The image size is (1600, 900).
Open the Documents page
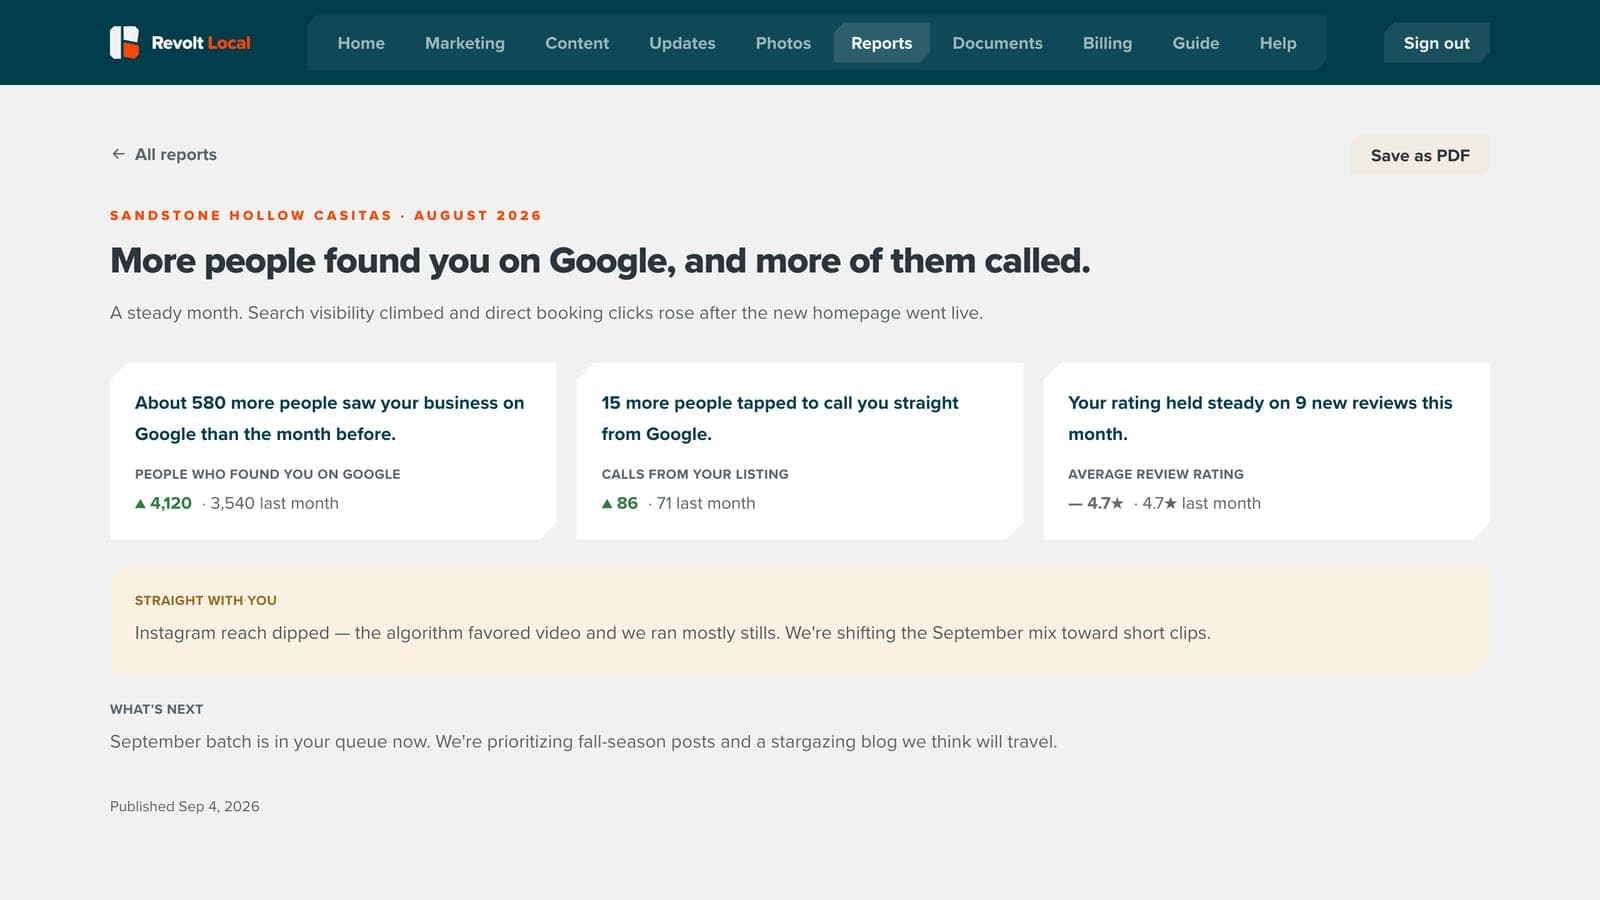point(997,43)
